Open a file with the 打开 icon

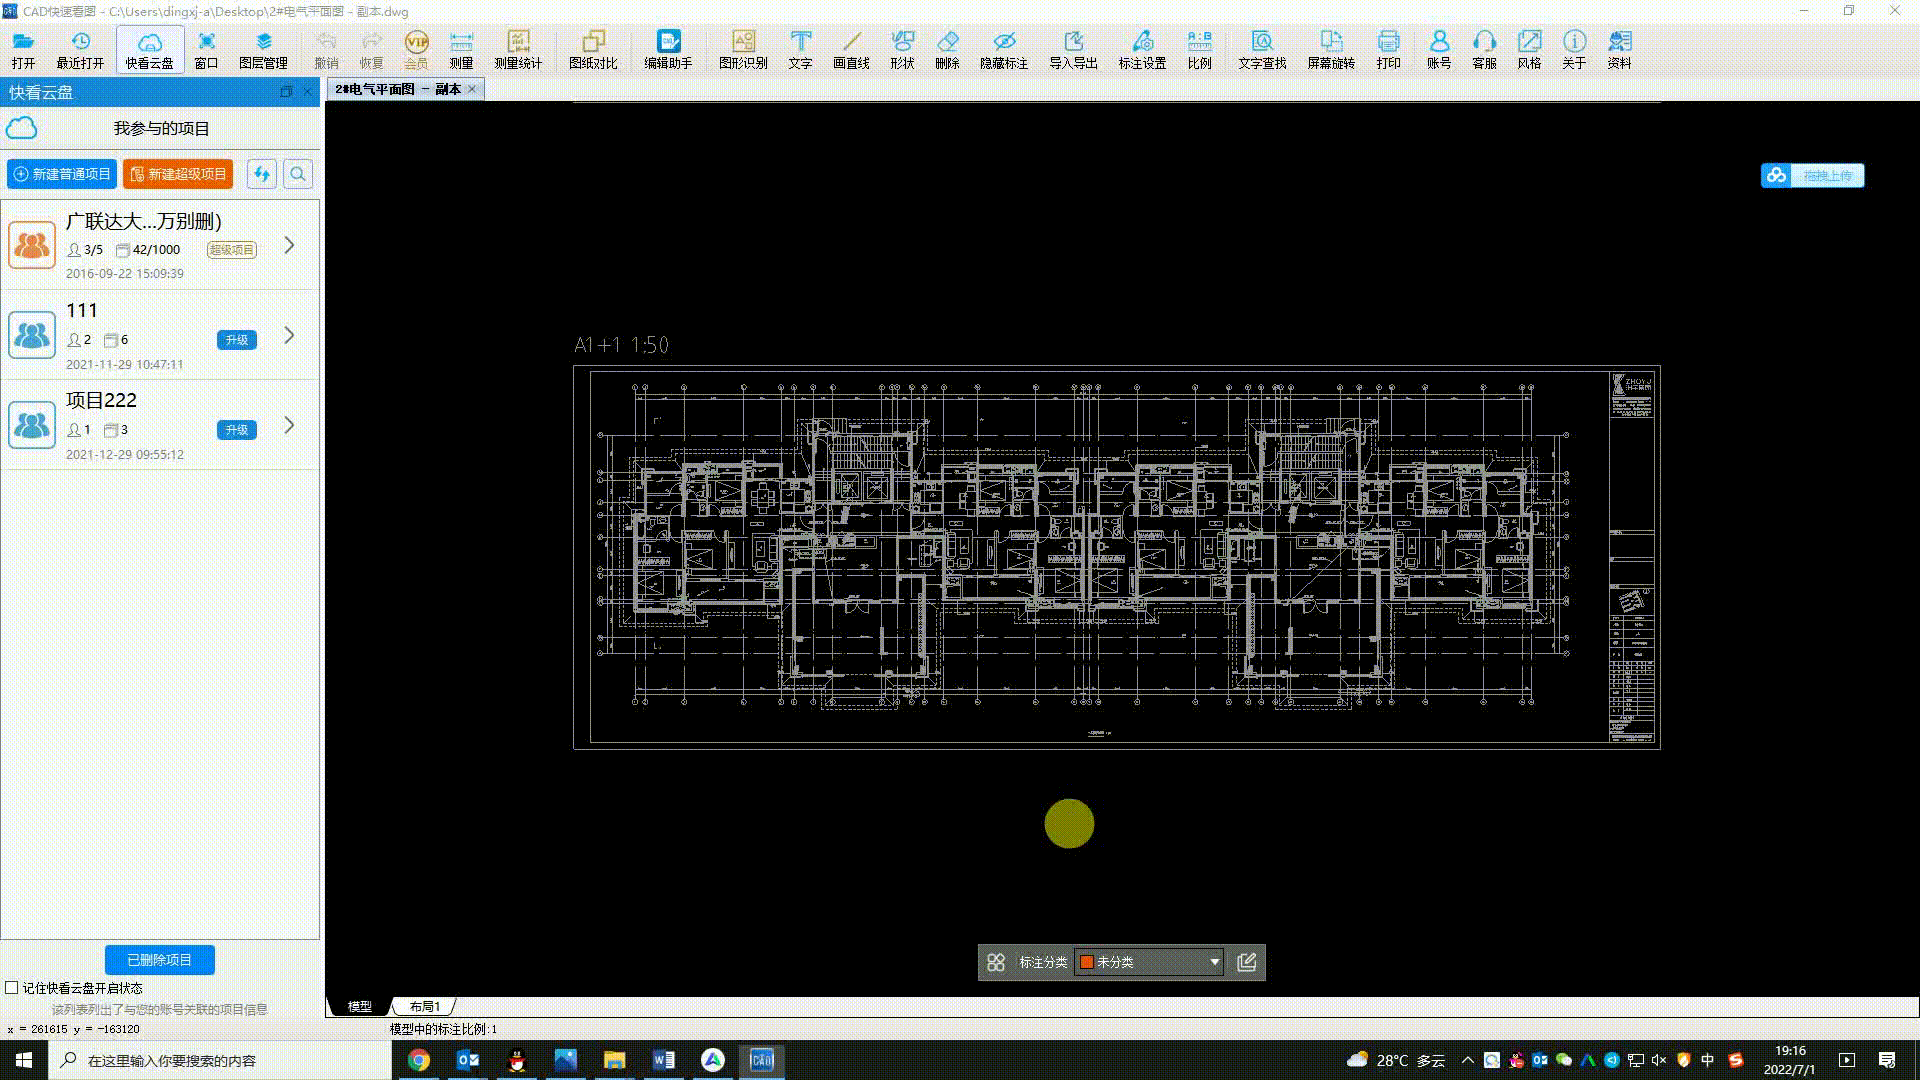point(23,49)
